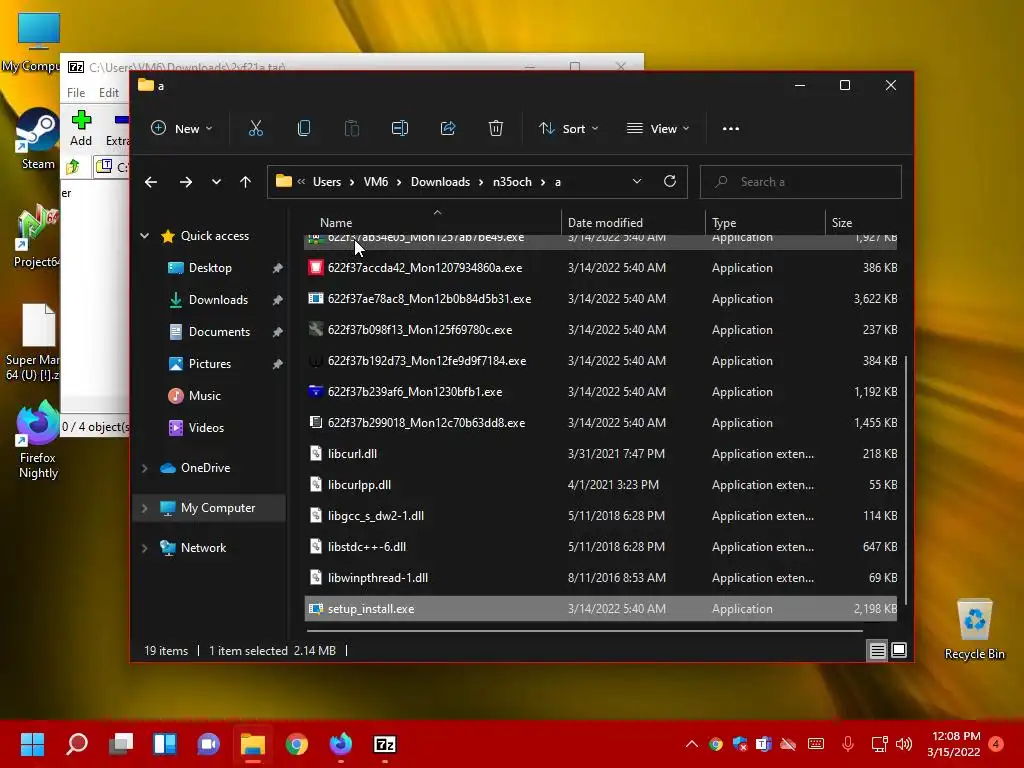Click inside the Search a field
This screenshot has height=768, width=1024.
801,182
